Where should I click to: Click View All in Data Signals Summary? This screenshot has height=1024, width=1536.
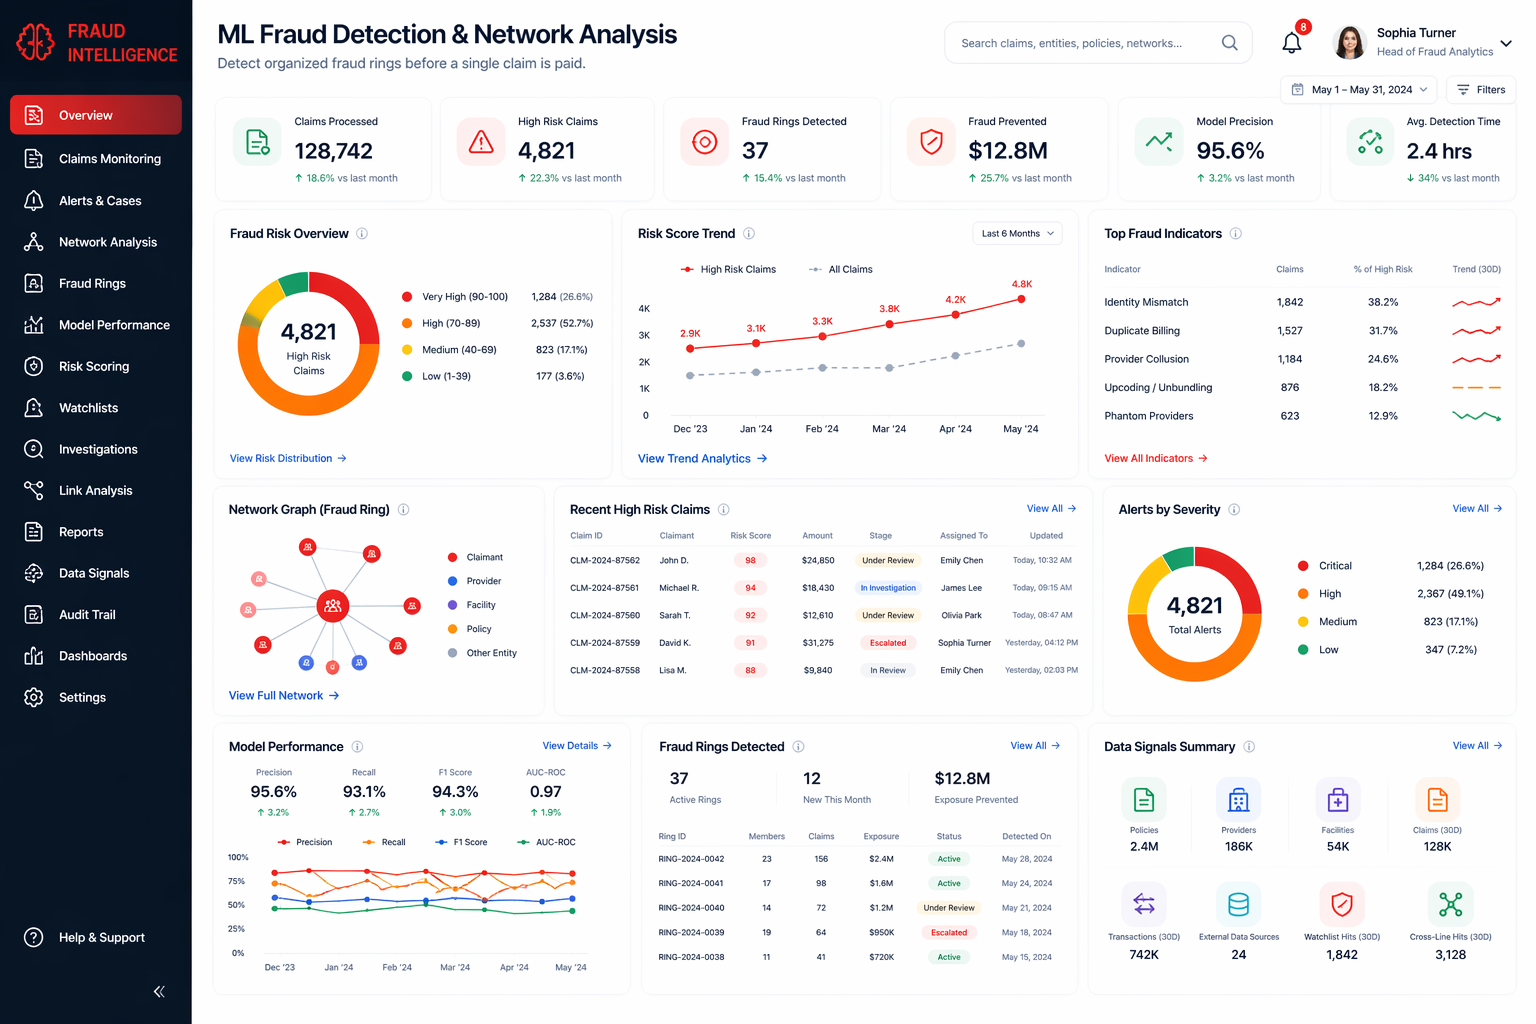tap(1477, 746)
